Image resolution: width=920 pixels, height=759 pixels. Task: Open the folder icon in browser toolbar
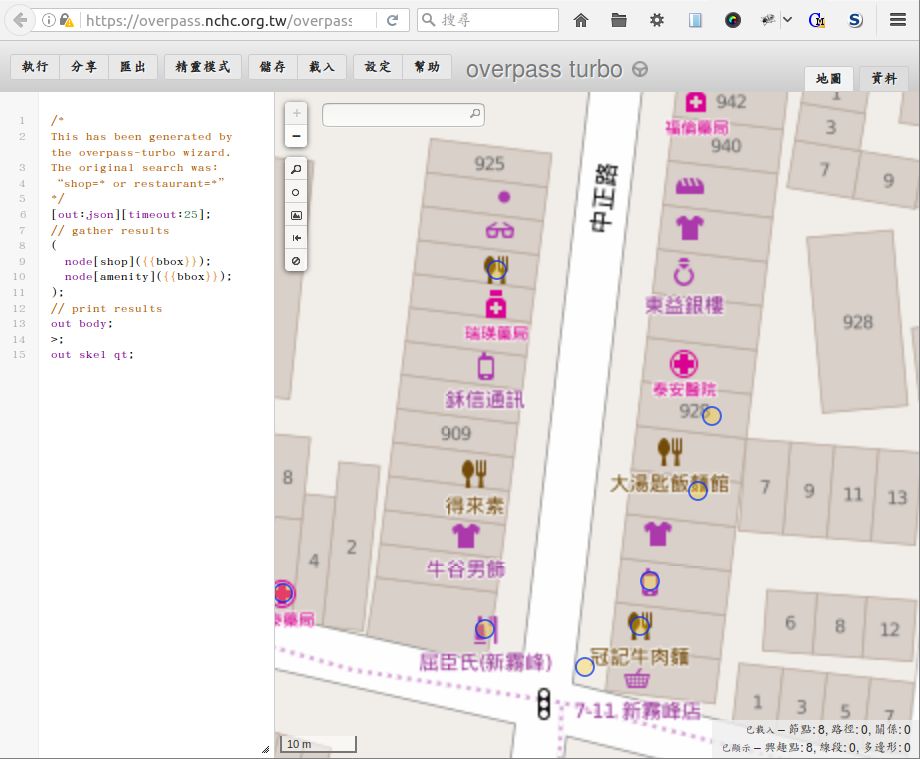618,21
